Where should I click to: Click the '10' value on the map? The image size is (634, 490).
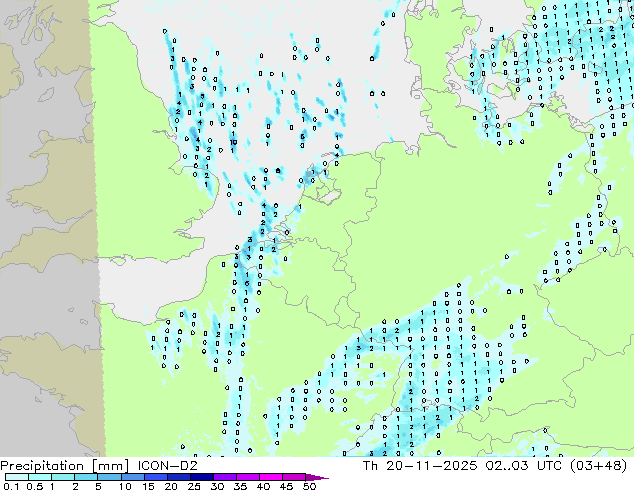[233, 142]
